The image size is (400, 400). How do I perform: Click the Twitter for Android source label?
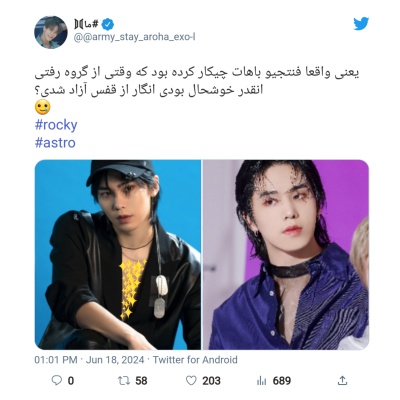click(x=195, y=360)
